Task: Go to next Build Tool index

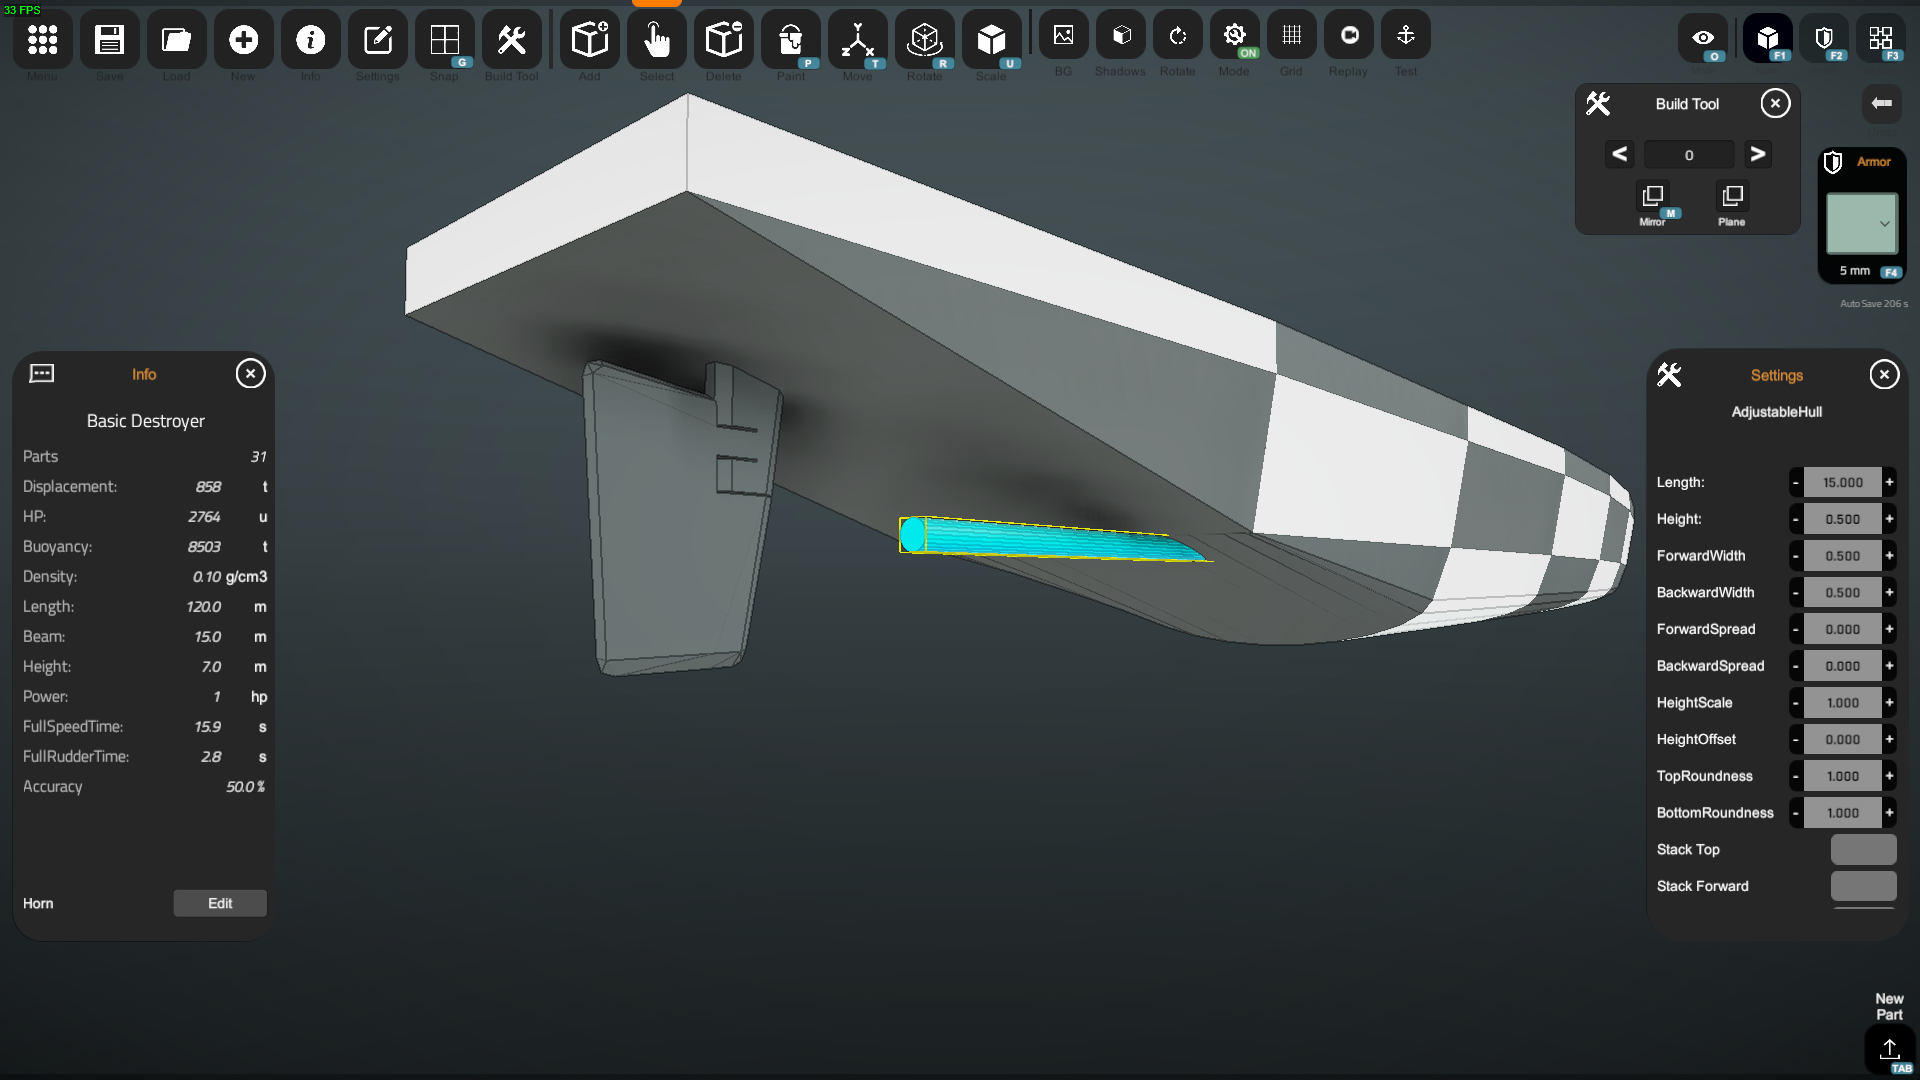Action: pyautogui.click(x=1757, y=154)
